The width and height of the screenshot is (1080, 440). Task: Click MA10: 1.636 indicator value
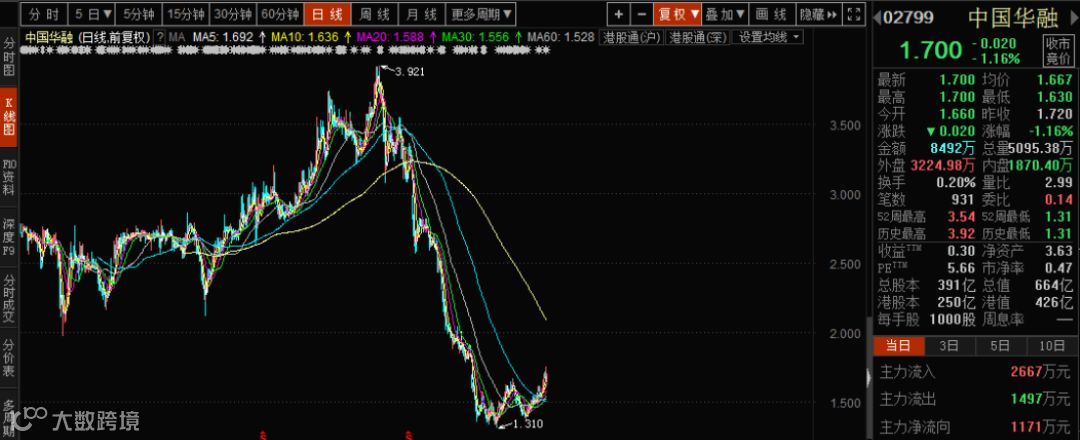point(306,37)
